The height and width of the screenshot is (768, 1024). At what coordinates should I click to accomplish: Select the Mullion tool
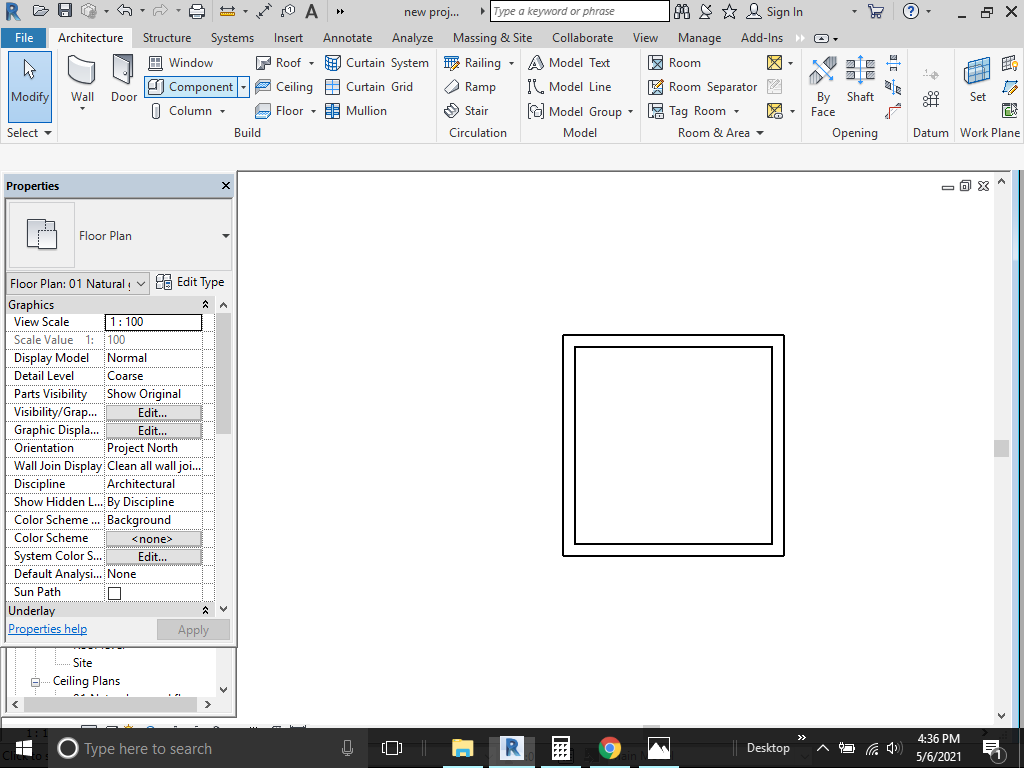click(356, 111)
